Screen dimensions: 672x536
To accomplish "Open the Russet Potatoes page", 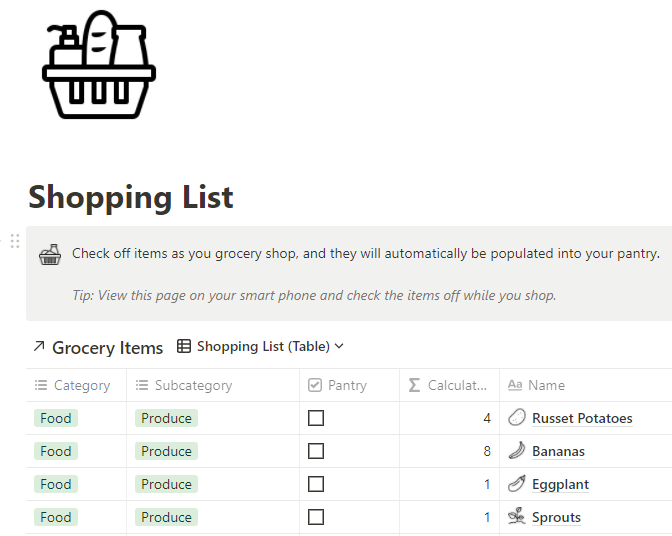I will click(582, 418).
